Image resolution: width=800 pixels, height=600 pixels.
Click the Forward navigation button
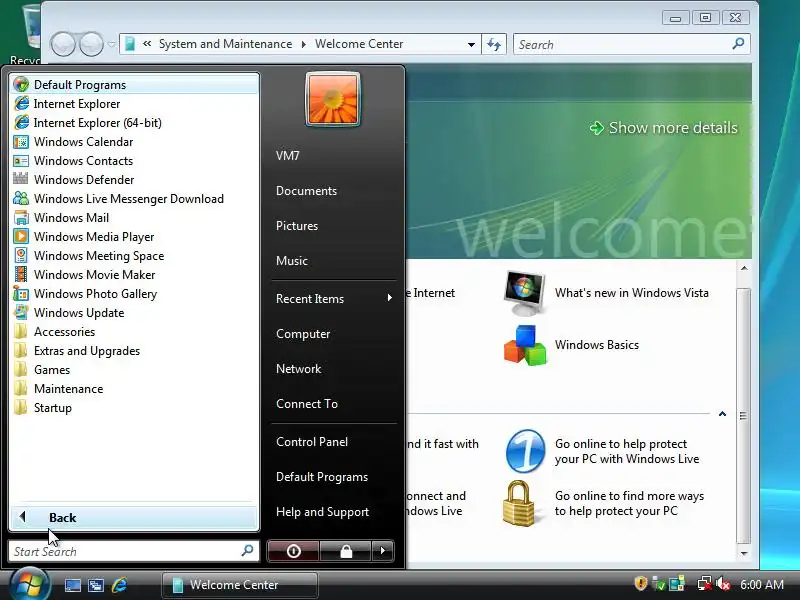pyautogui.click(x=91, y=44)
